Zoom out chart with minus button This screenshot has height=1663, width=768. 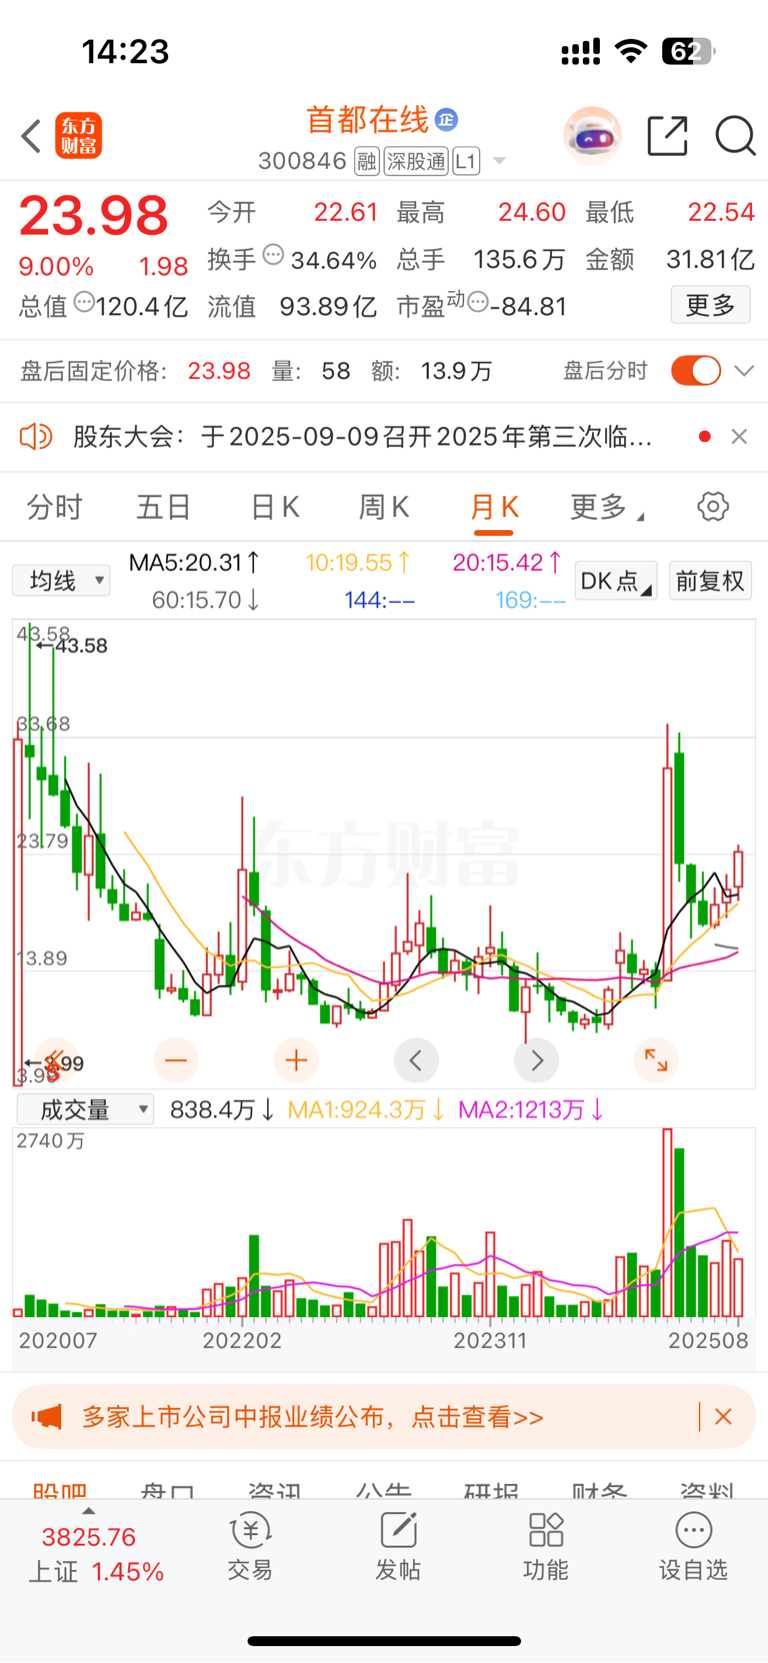point(176,1060)
